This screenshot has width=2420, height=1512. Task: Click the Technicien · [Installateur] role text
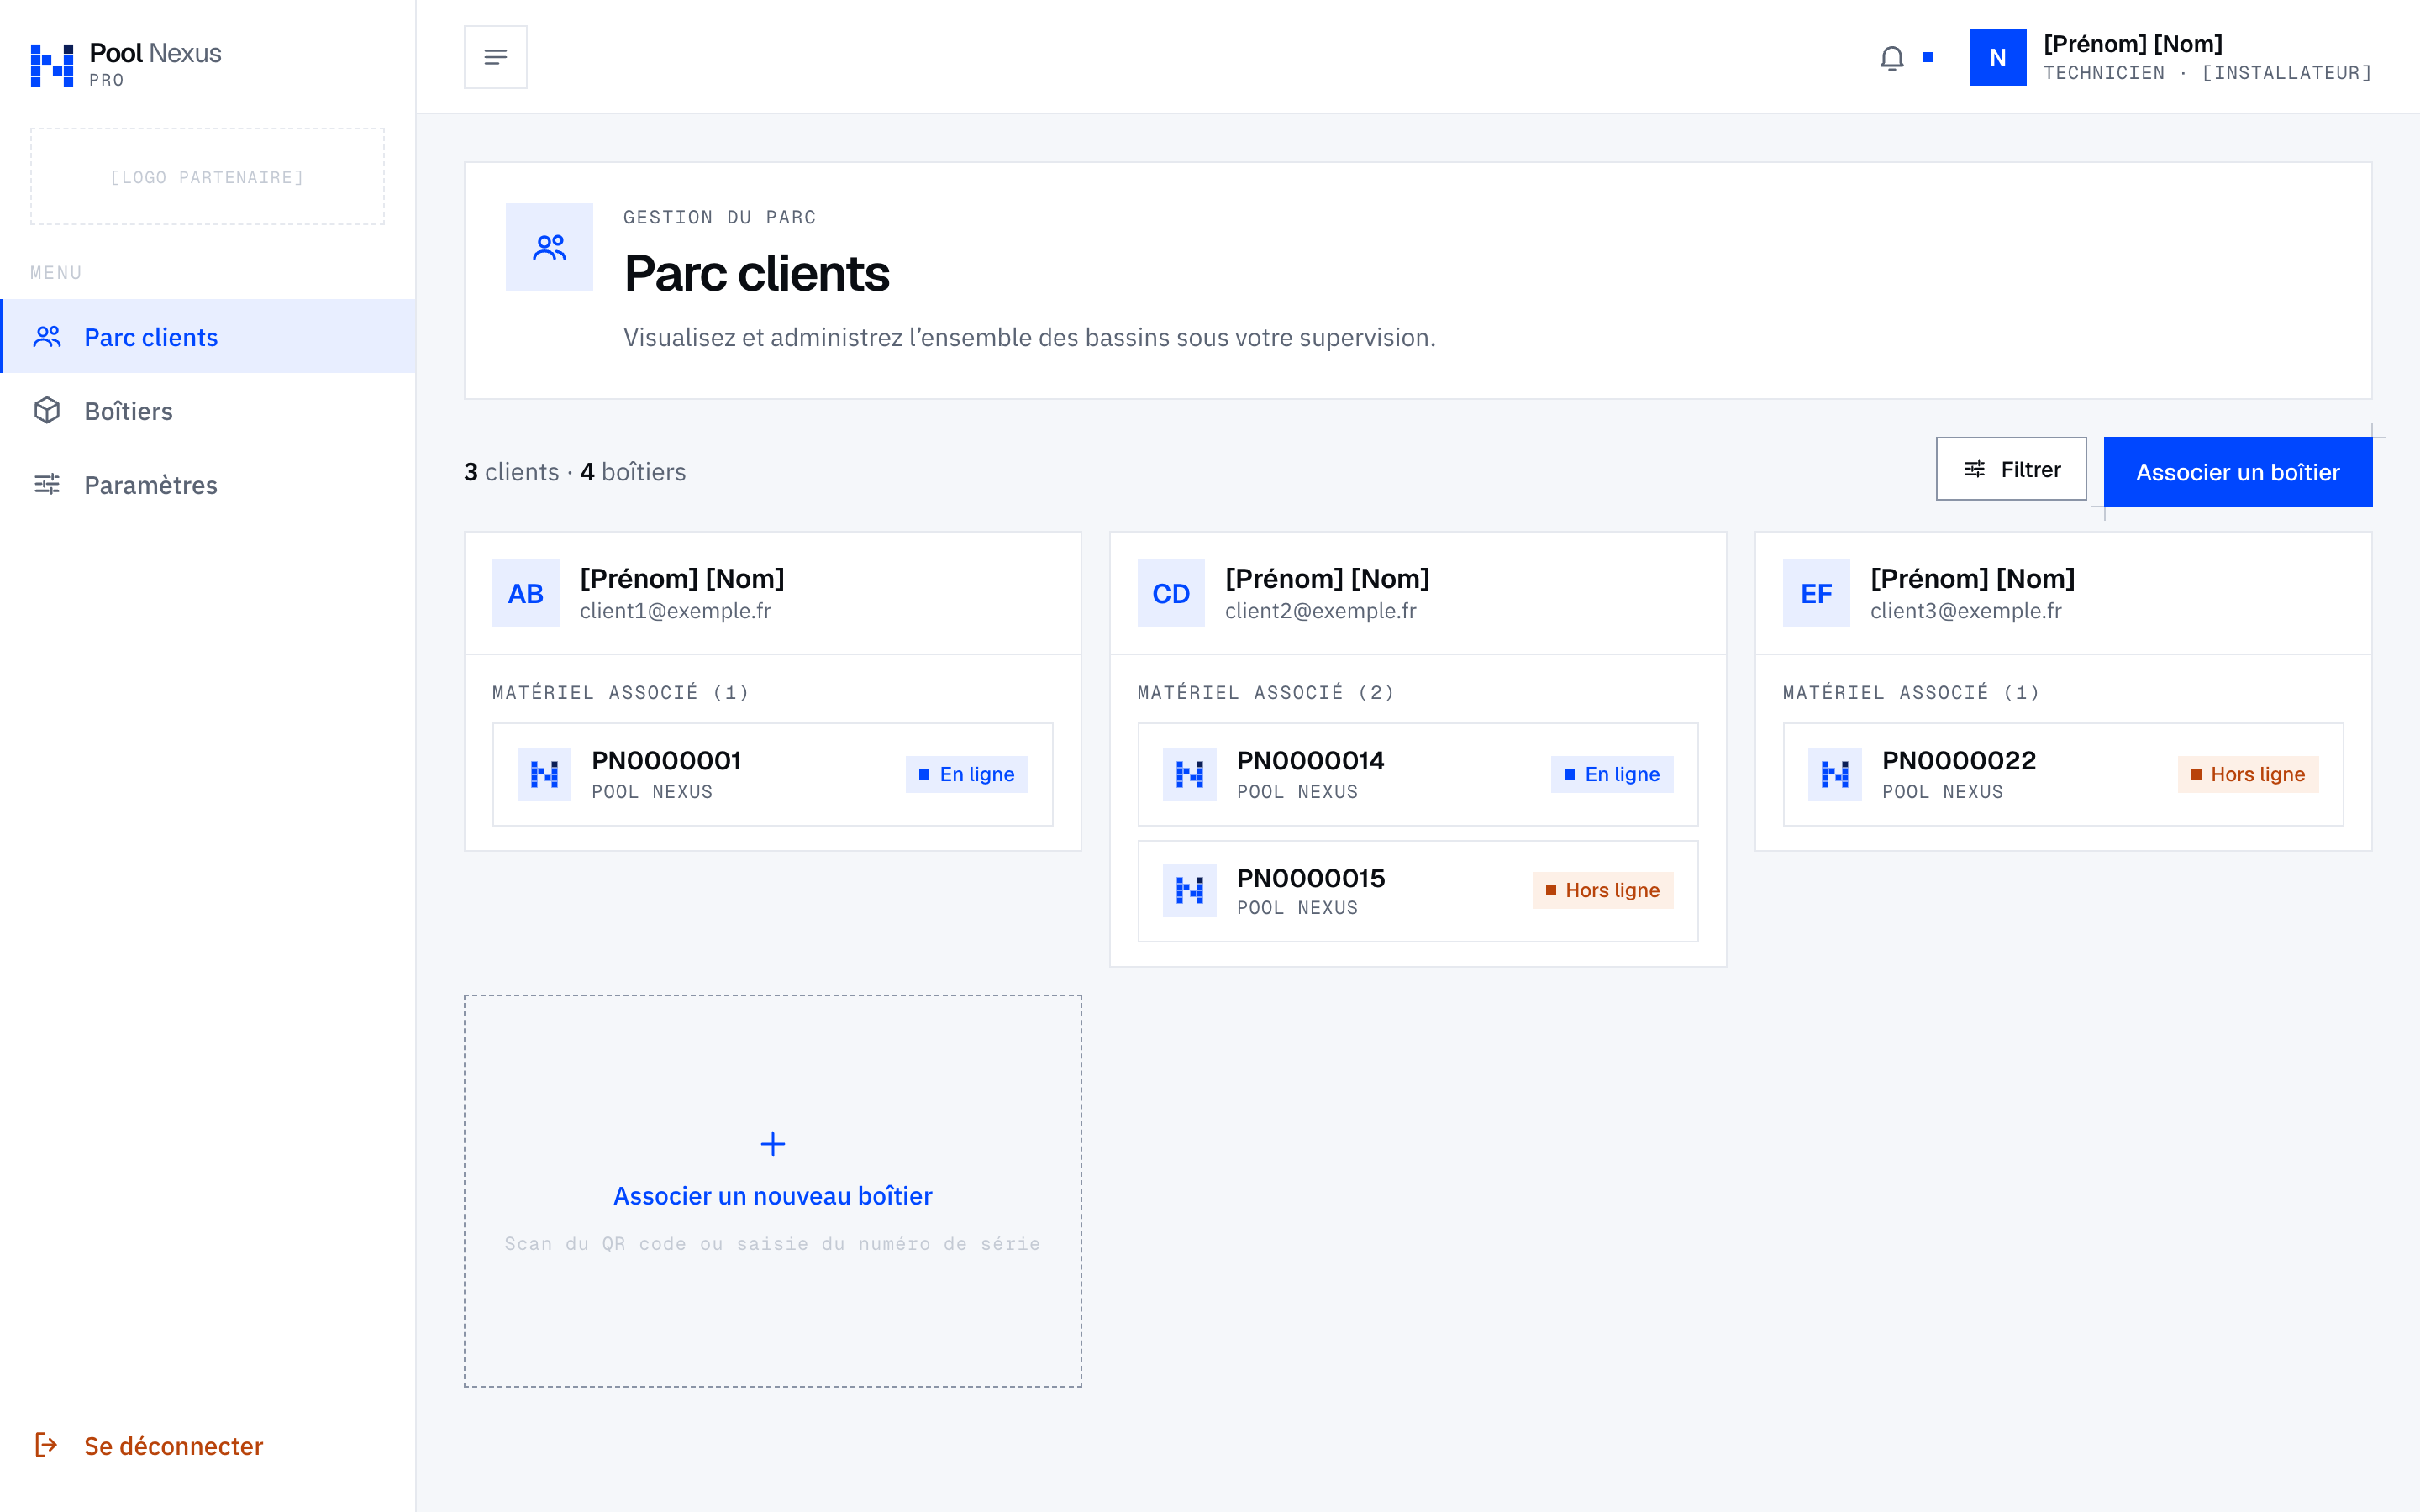[x=2207, y=73]
